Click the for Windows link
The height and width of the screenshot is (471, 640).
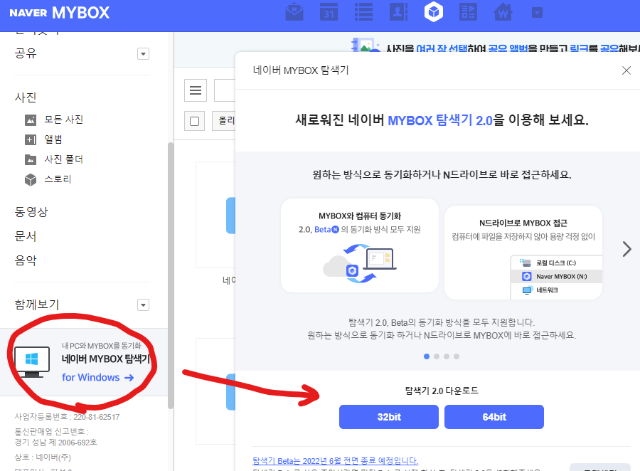coord(98,378)
